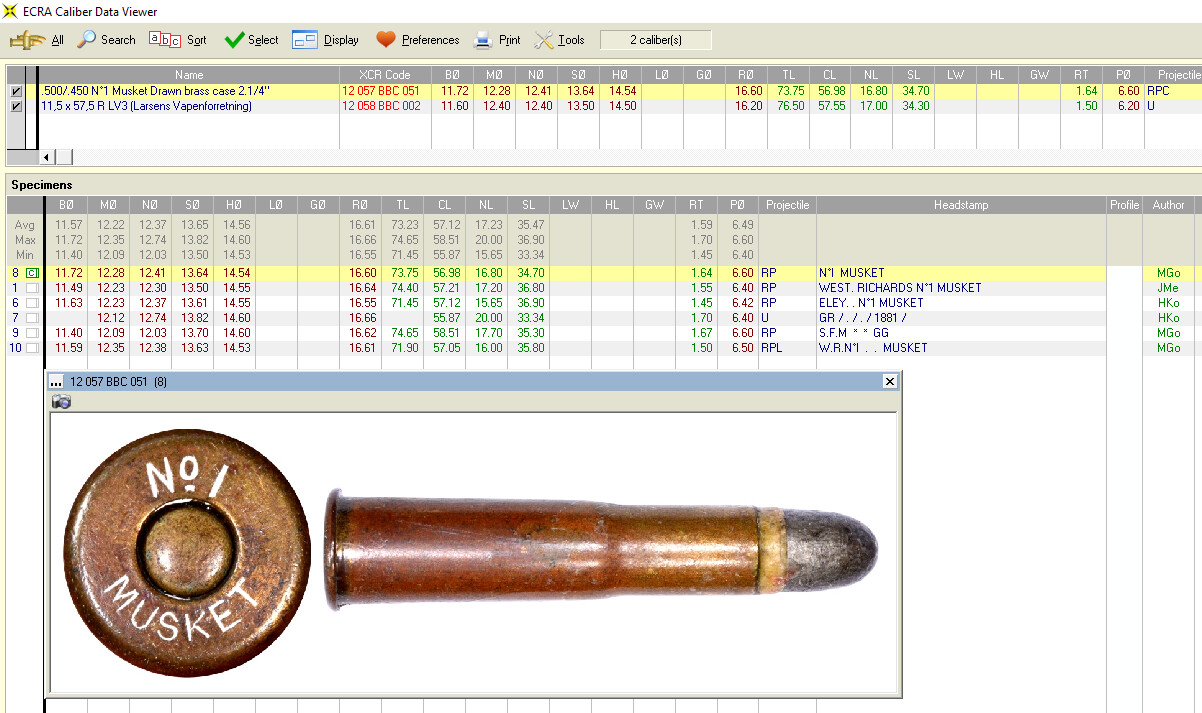
Task: Click the camera icon in image panel
Action: coord(61,401)
